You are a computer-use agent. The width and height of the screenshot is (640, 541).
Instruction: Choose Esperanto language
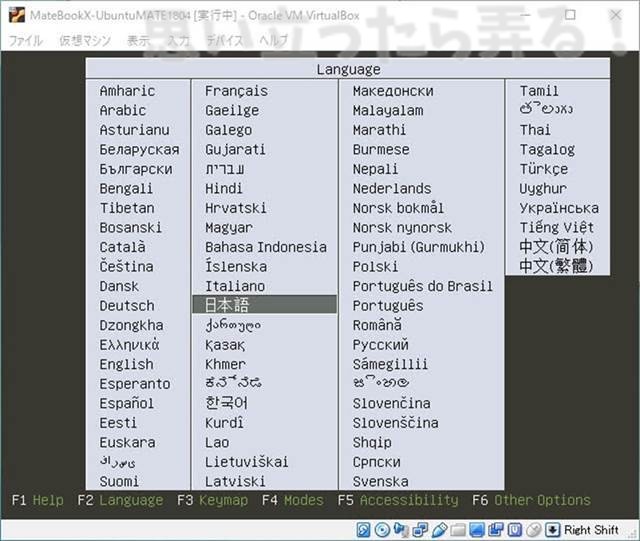click(x=135, y=384)
